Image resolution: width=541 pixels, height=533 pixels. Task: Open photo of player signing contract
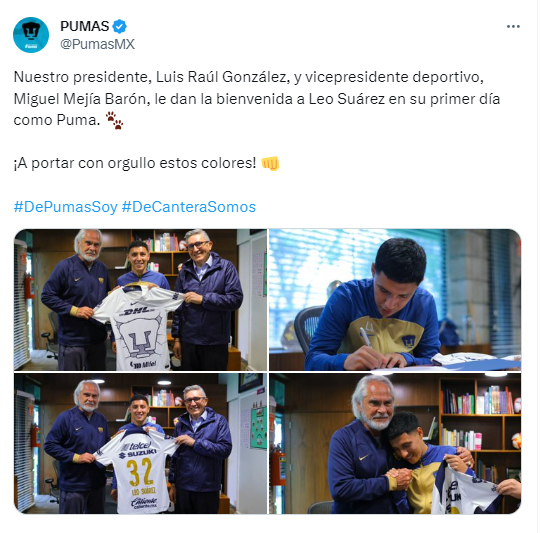(x=395, y=300)
